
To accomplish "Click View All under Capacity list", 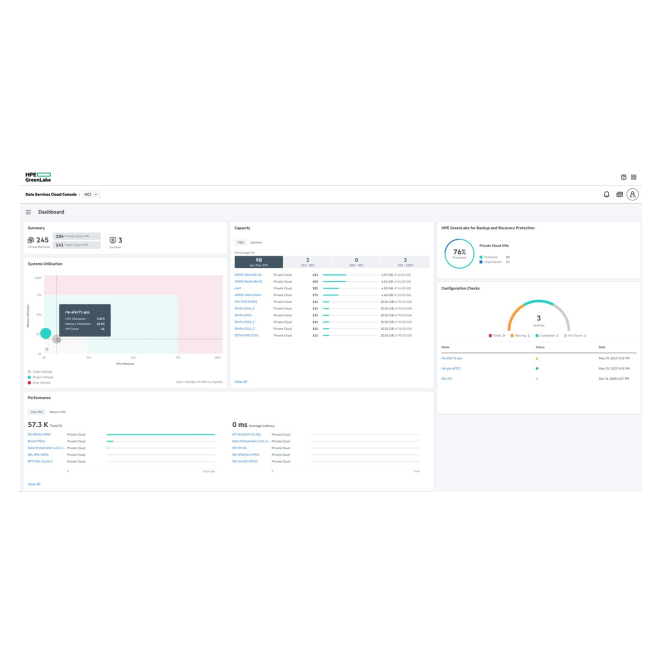I will 240,381.
